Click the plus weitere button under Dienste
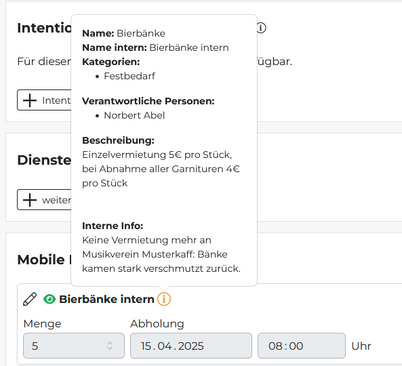402x366 pixels. click(x=44, y=200)
